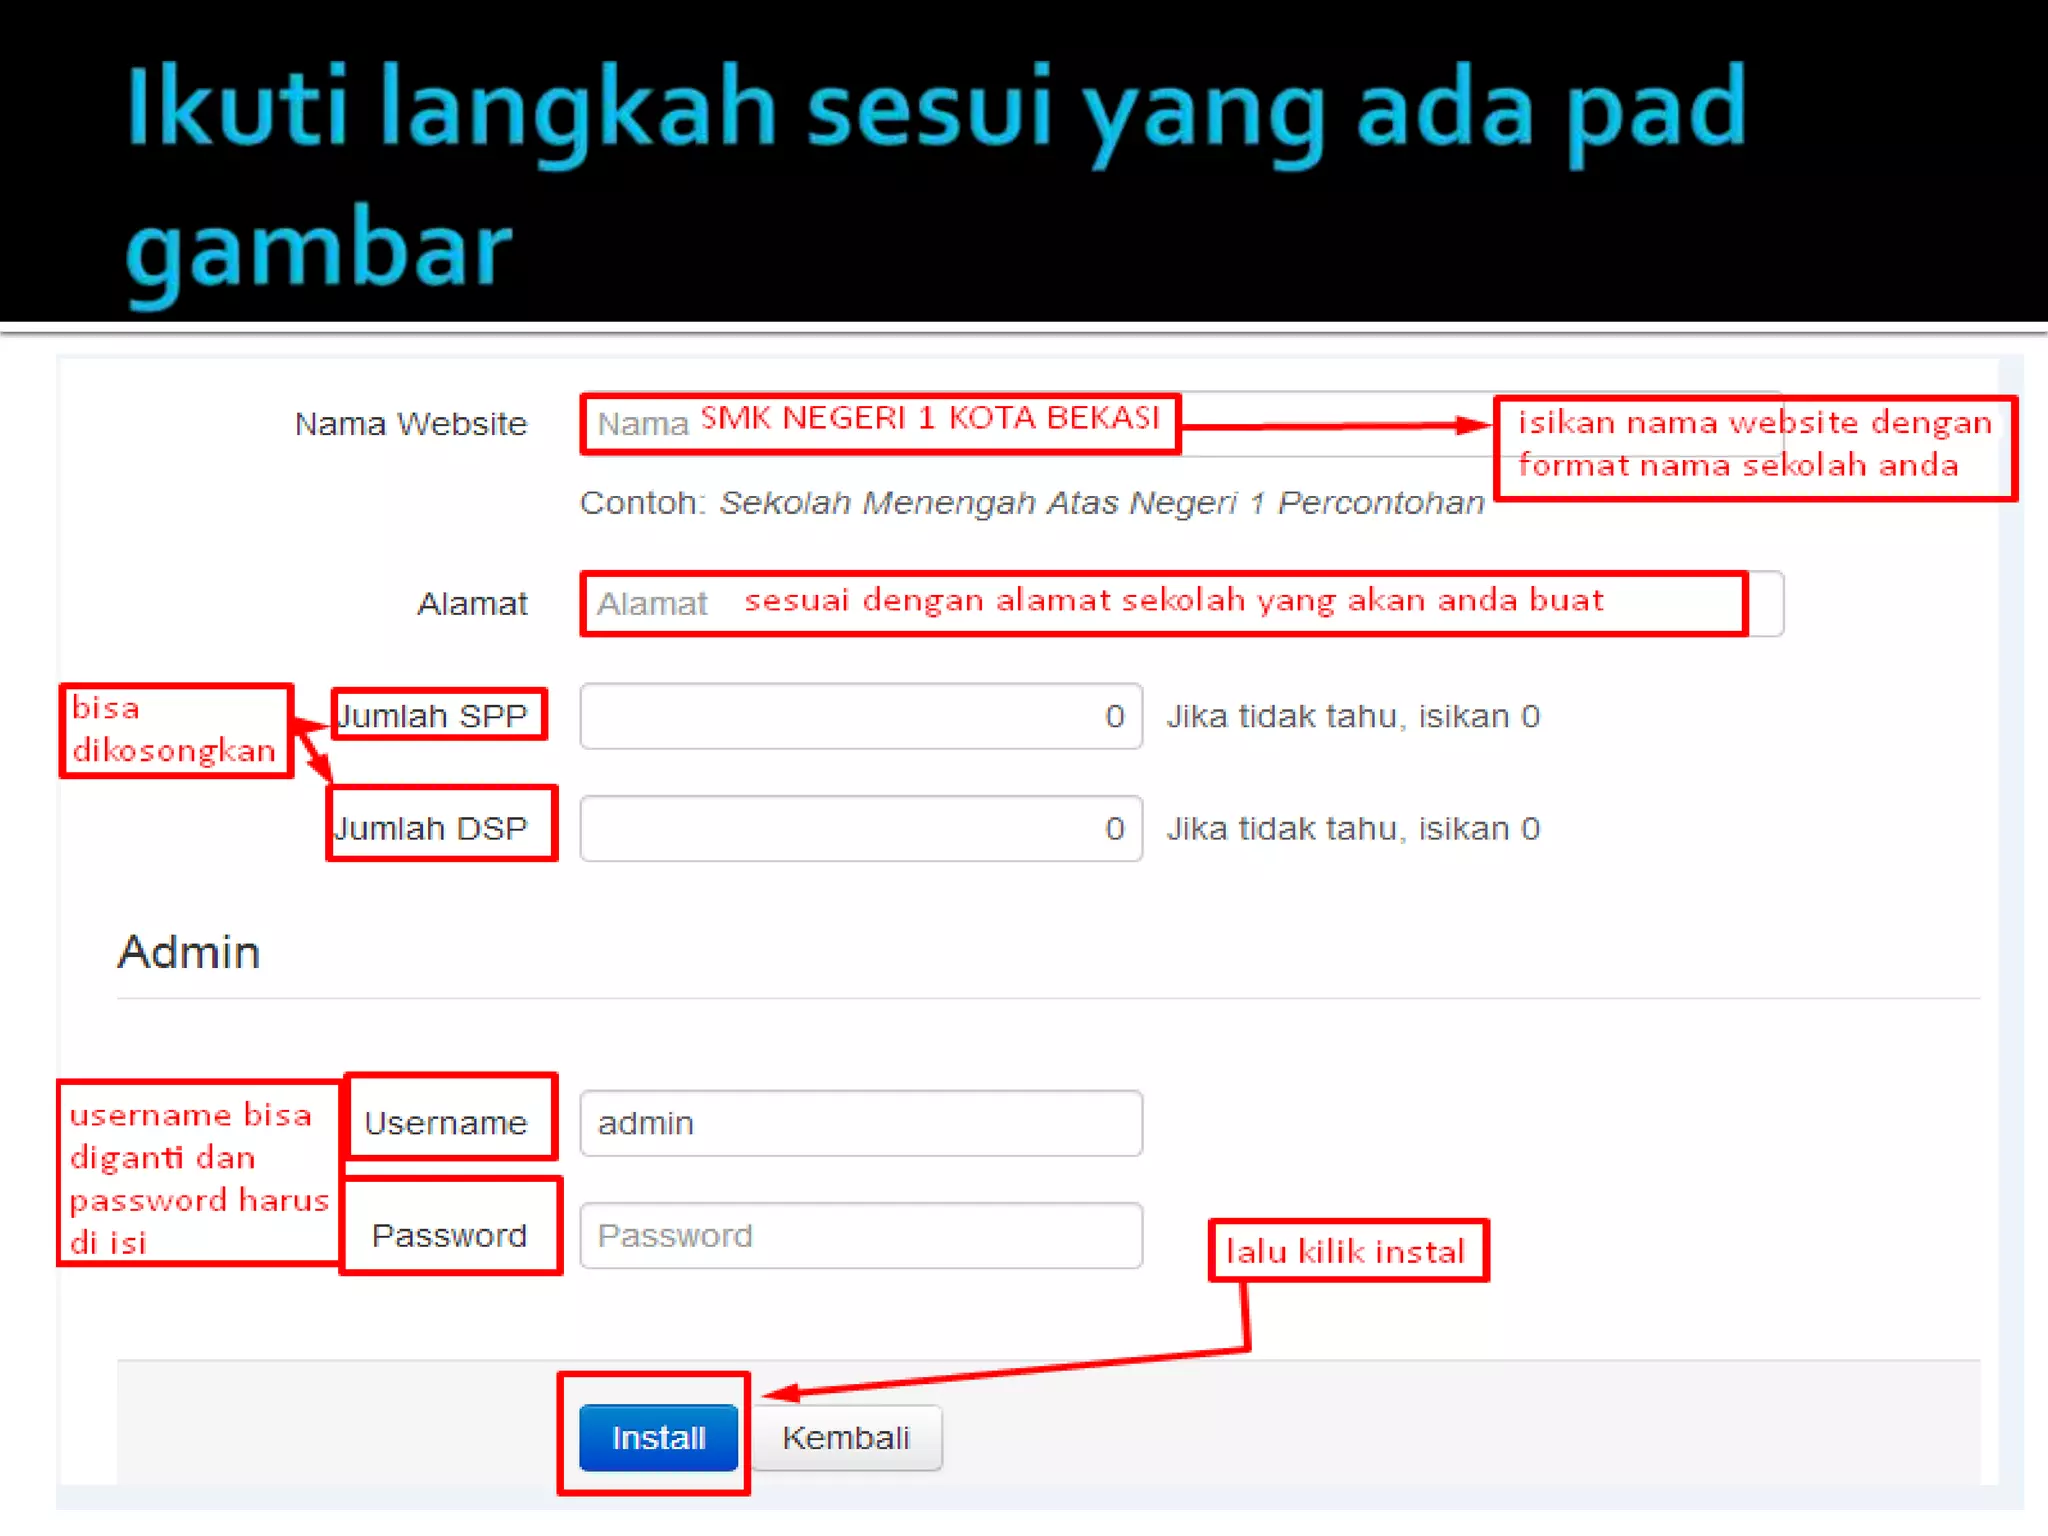This screenshot has height=1536, width=2048.
Task: Focus the Password input field
Action: (x=861, y=1235)
